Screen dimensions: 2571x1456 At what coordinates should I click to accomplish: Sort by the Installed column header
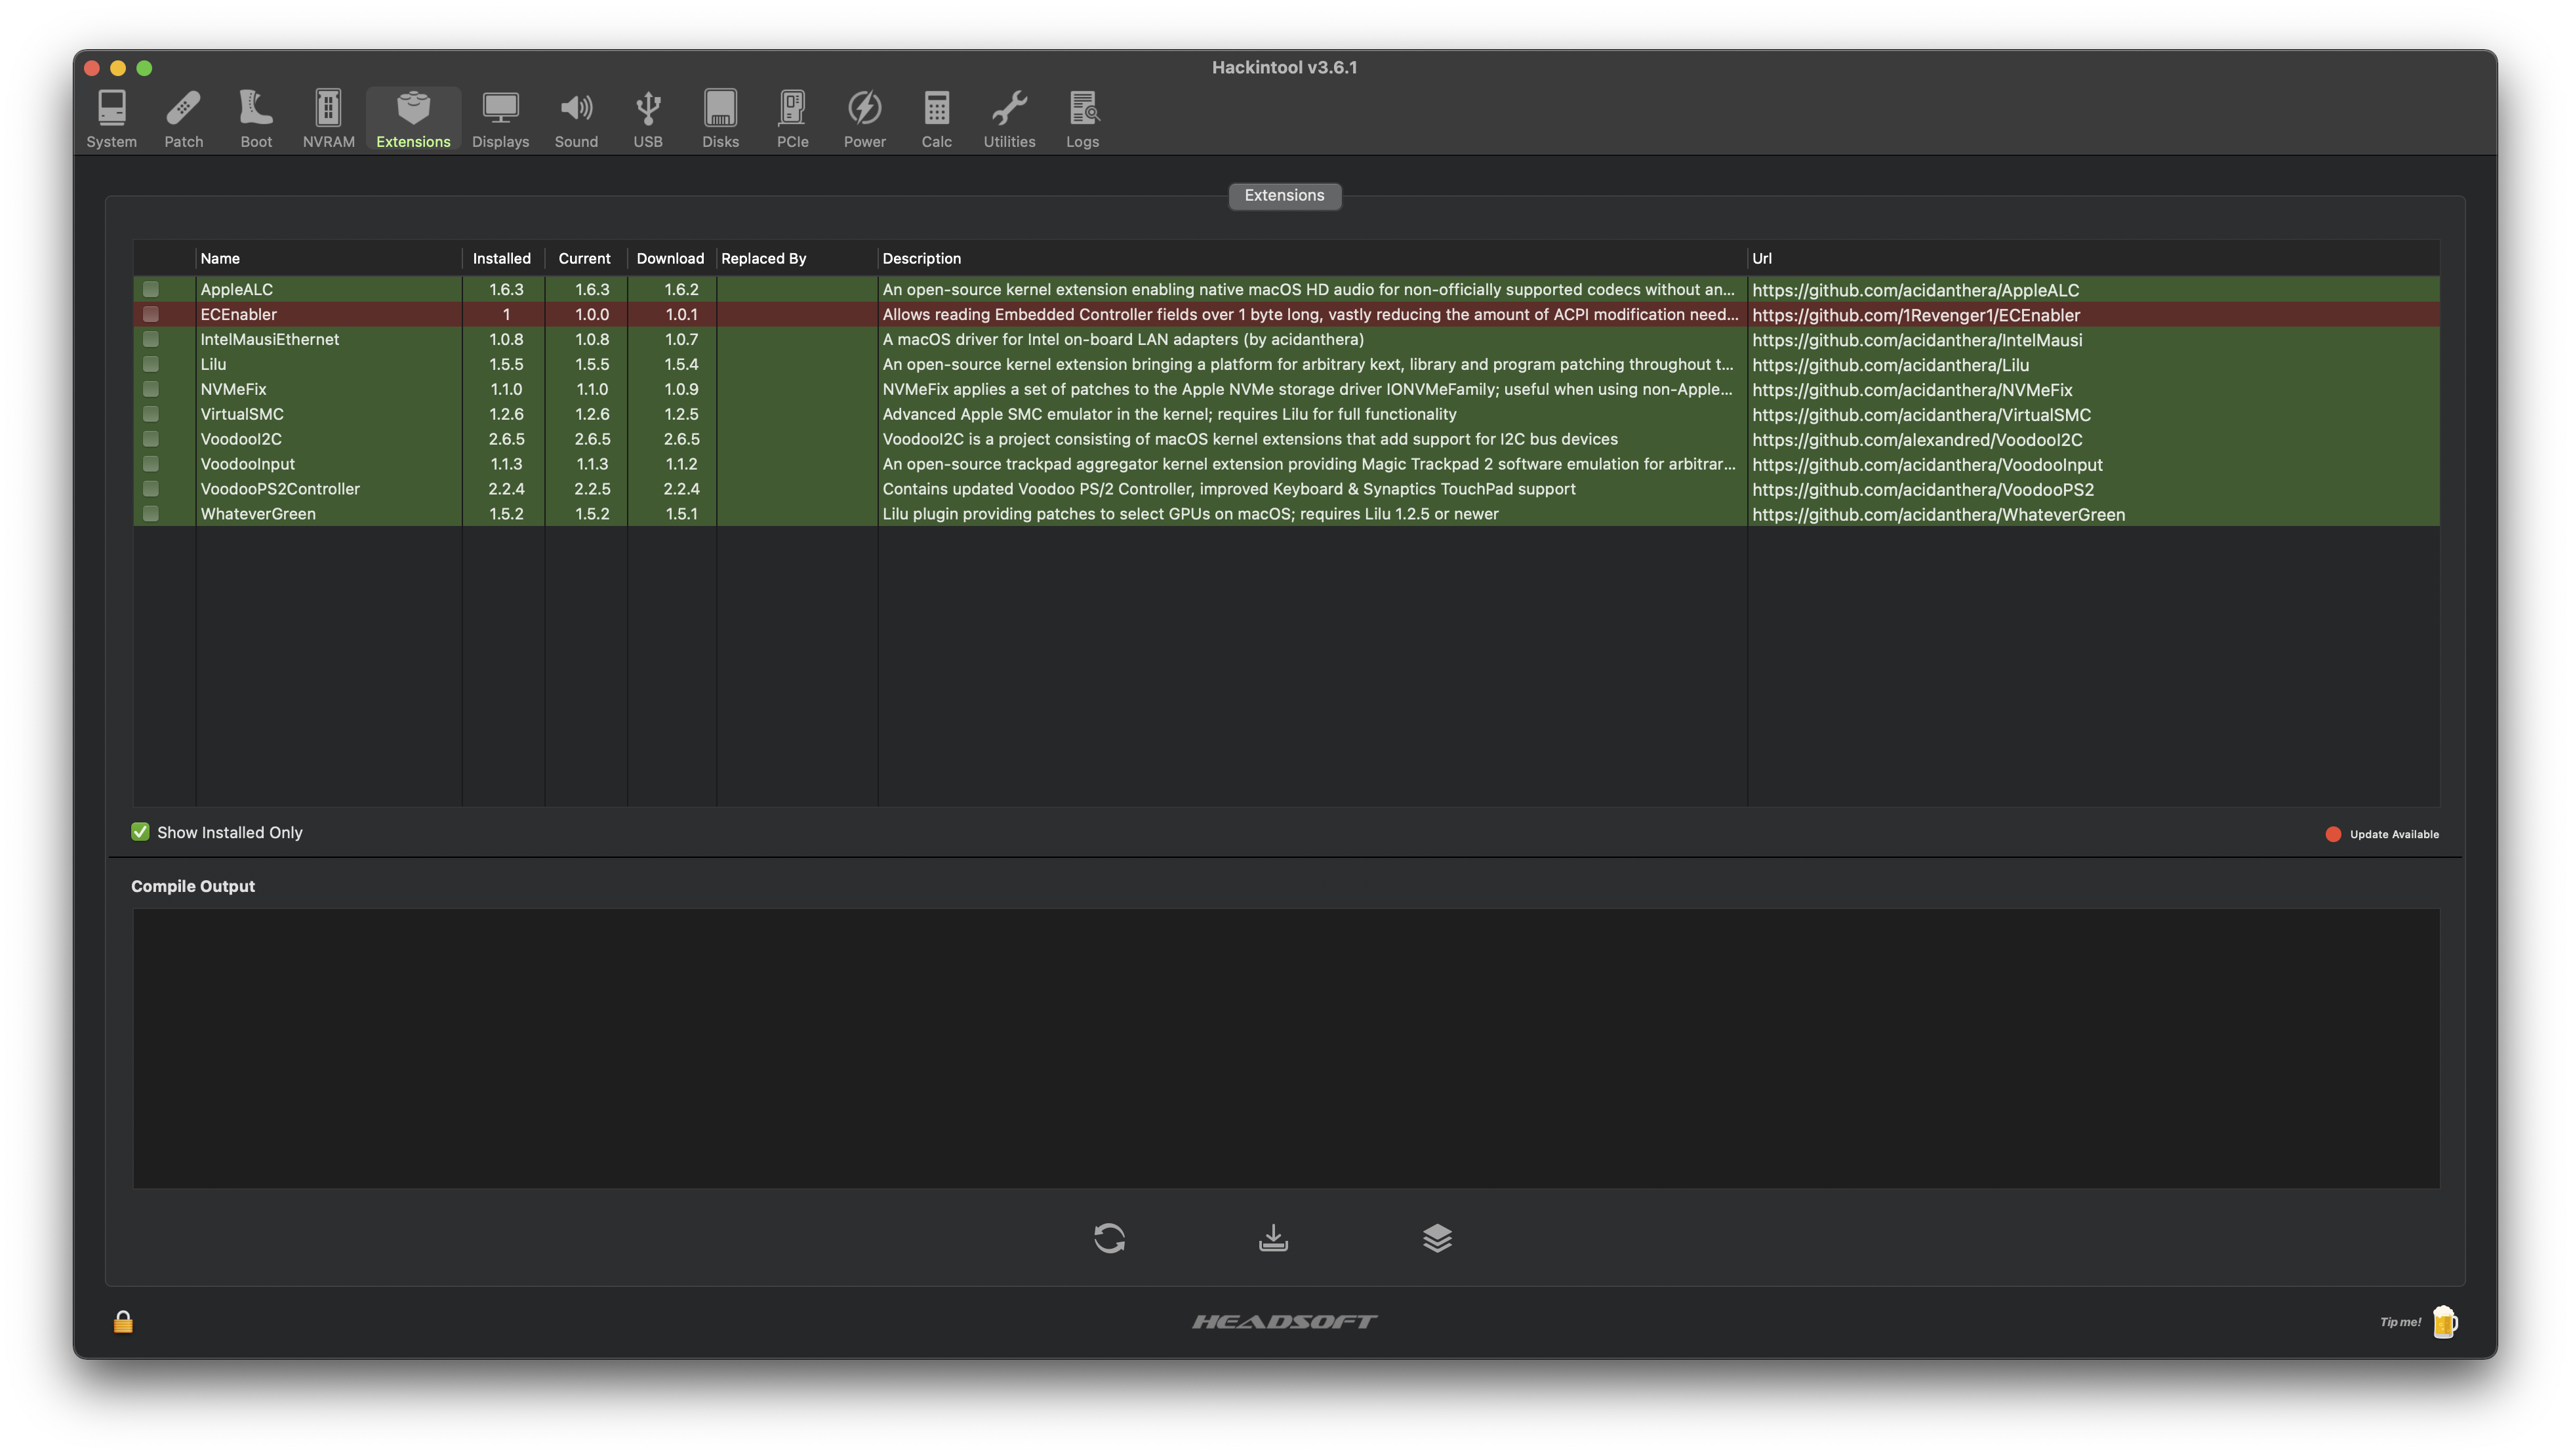(x=502, y=258)
